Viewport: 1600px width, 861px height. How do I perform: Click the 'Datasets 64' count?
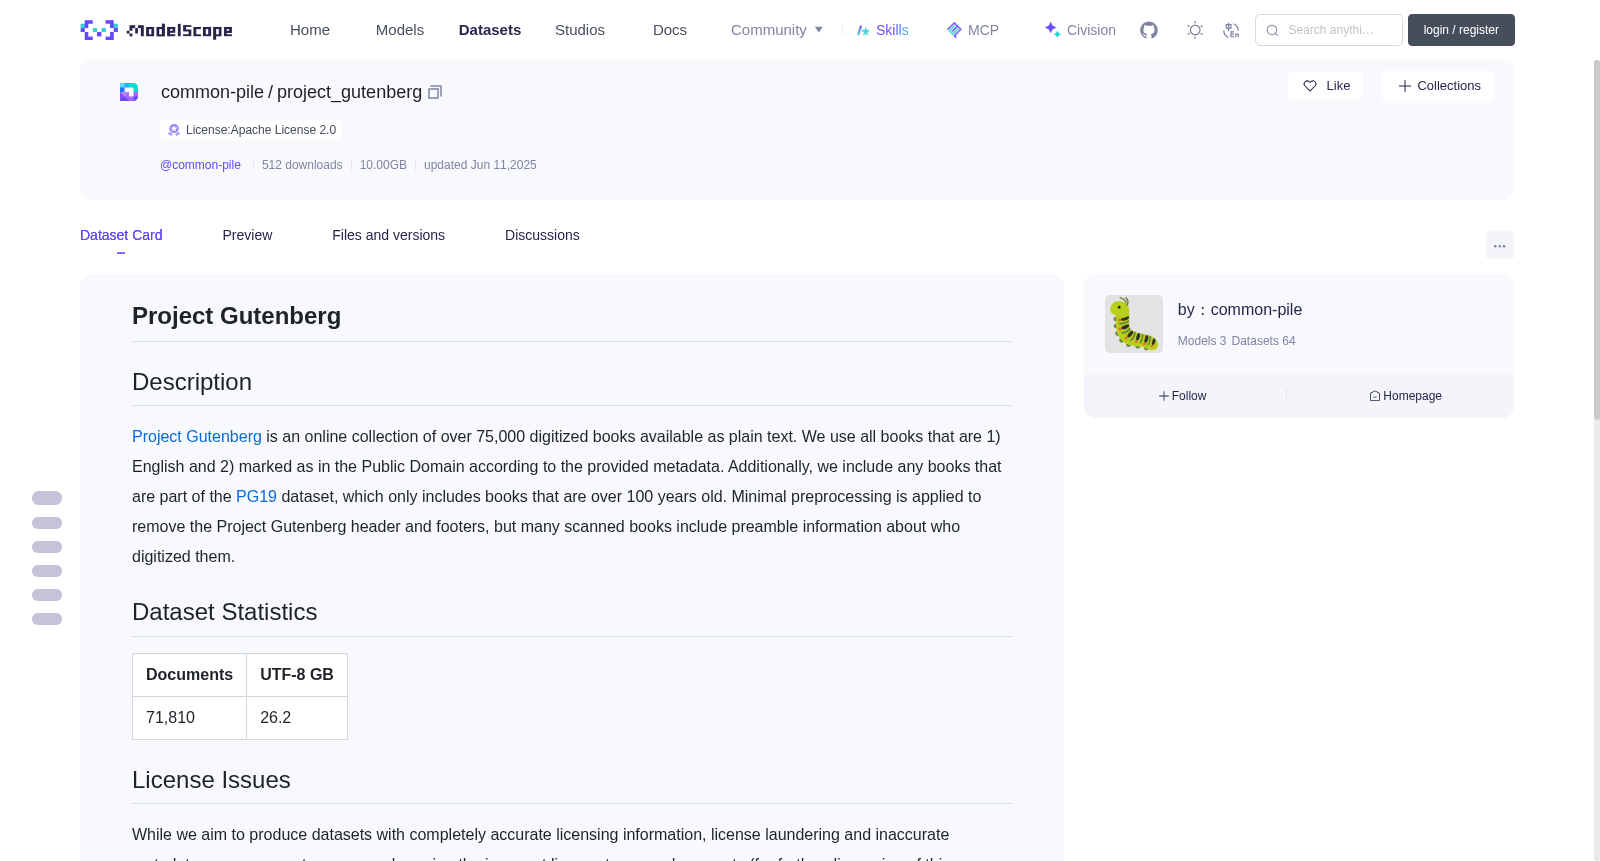coord(1263,341)
